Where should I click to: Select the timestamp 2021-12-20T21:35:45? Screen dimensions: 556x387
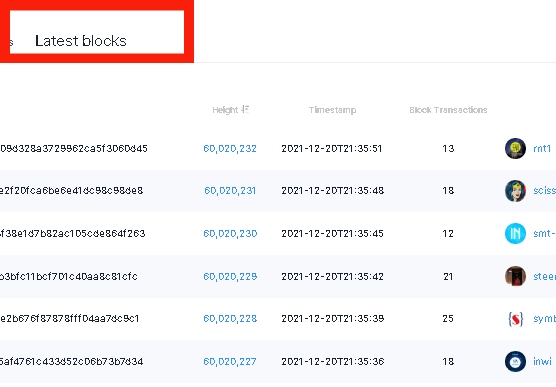(x=332, y=233)
